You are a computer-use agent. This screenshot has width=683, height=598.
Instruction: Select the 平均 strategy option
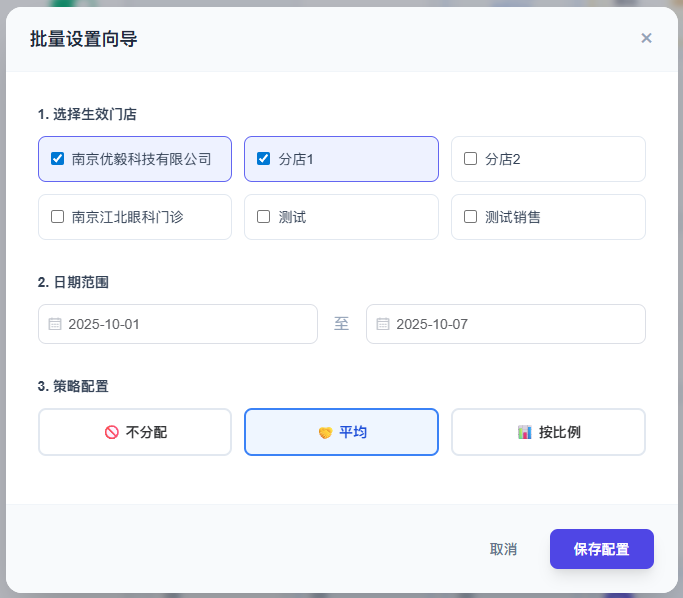pos(341,432)
